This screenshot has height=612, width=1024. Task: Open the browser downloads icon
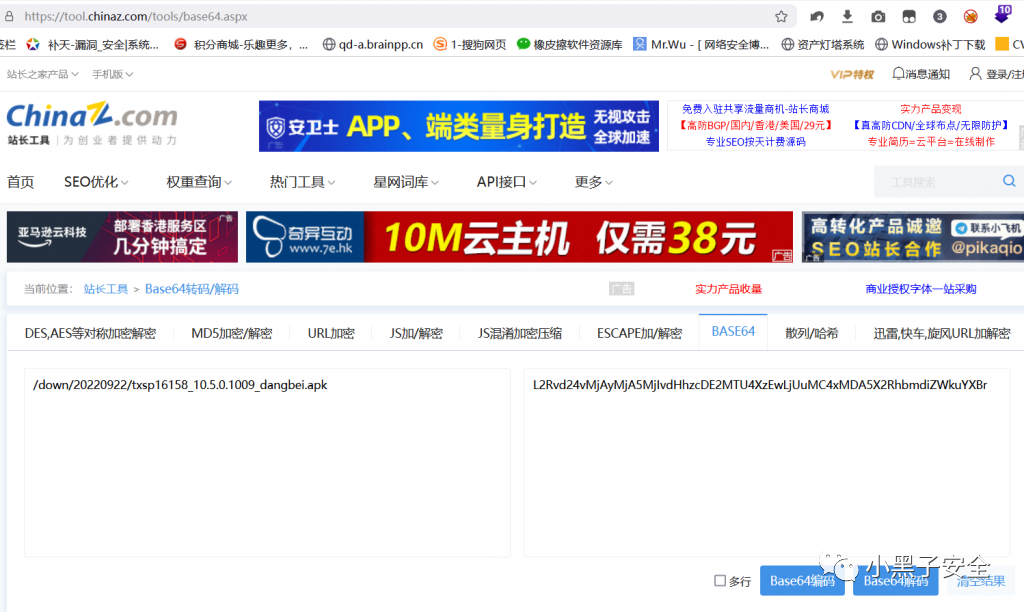coord(847,17)
